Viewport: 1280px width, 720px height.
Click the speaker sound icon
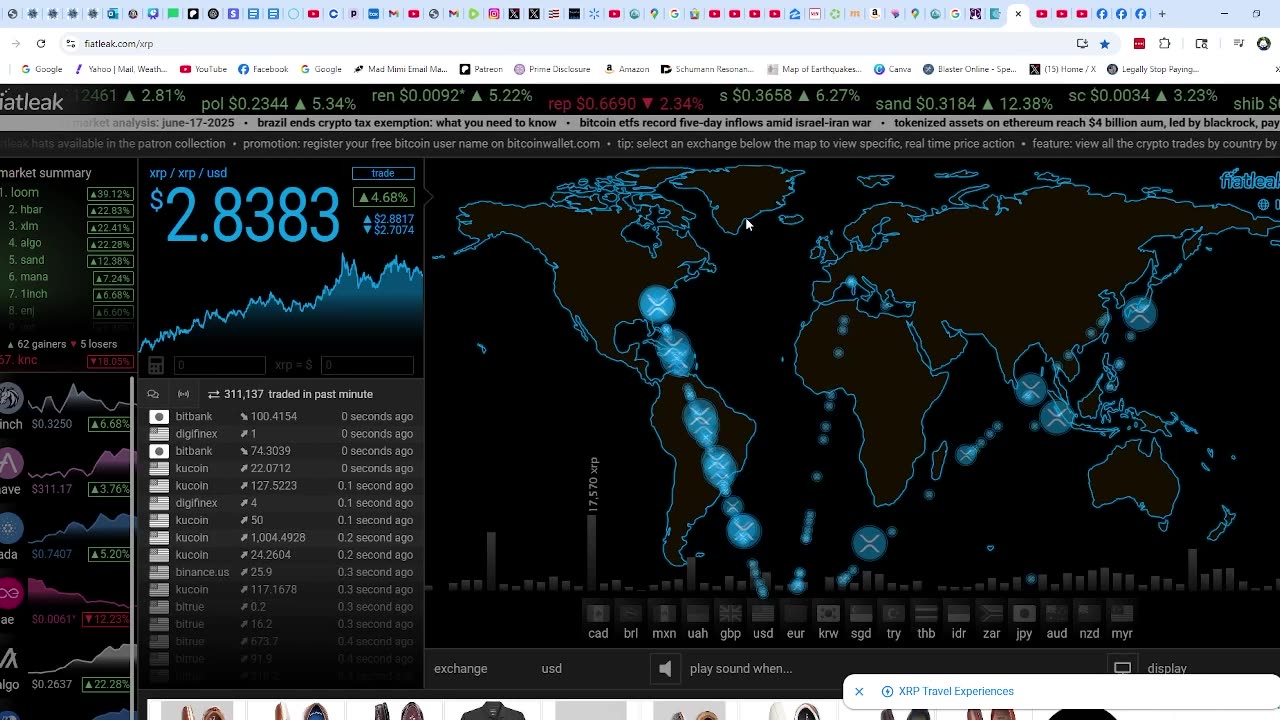click(665, 669)
